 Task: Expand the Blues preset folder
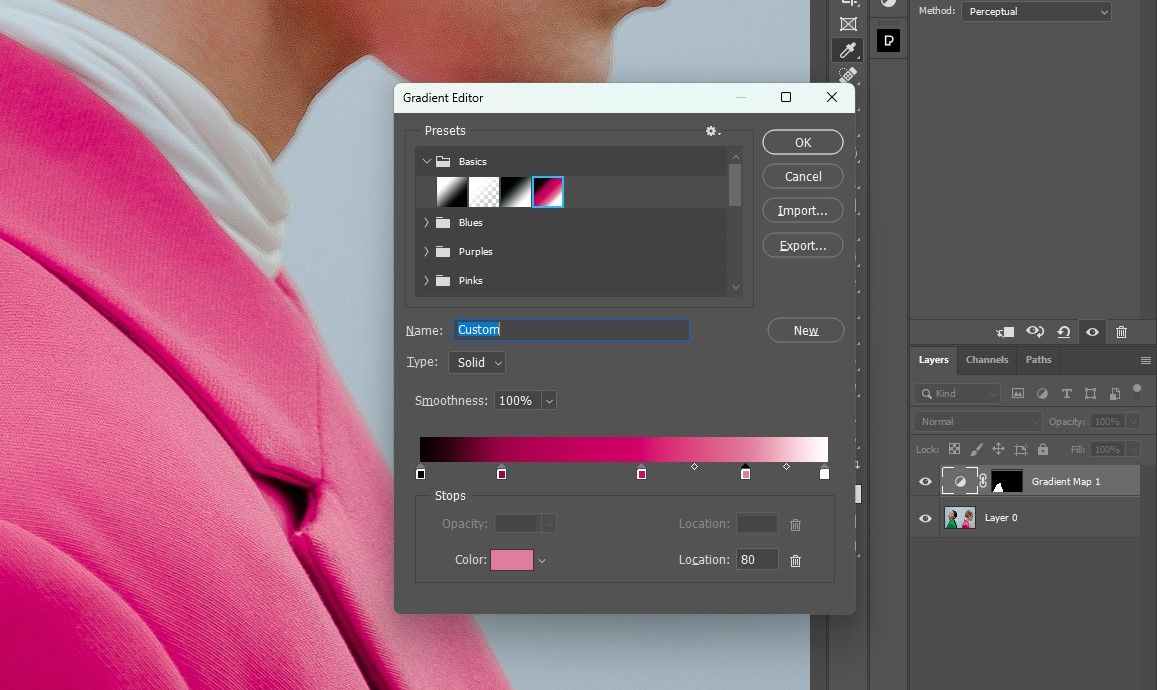tap(426, 222)
